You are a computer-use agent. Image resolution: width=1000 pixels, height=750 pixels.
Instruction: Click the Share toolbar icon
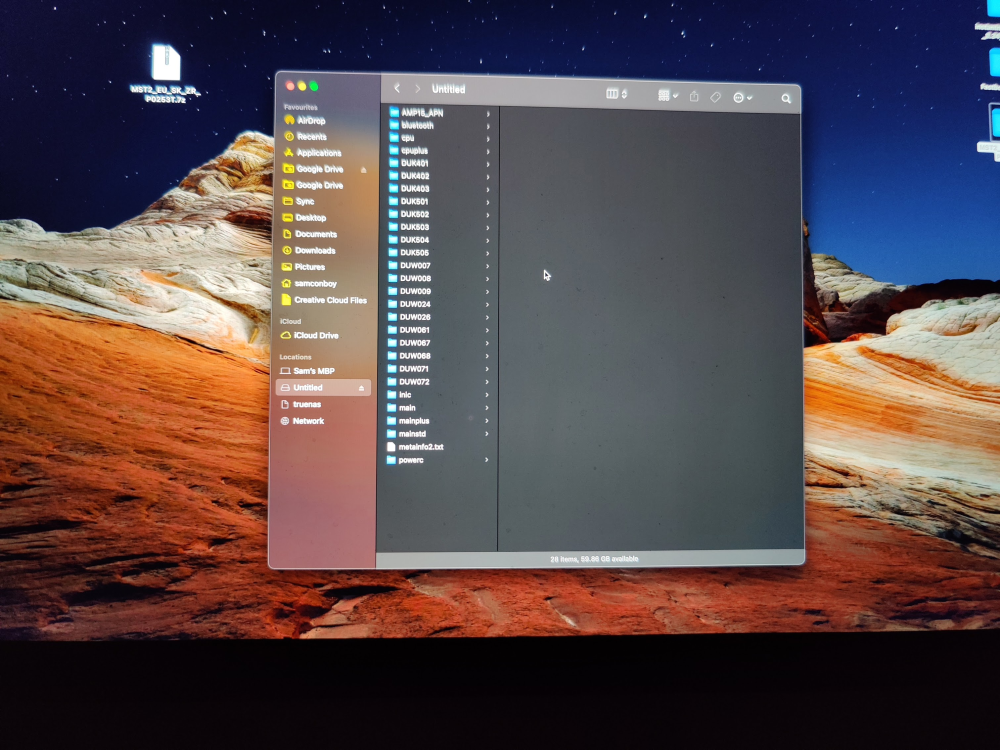694,96
